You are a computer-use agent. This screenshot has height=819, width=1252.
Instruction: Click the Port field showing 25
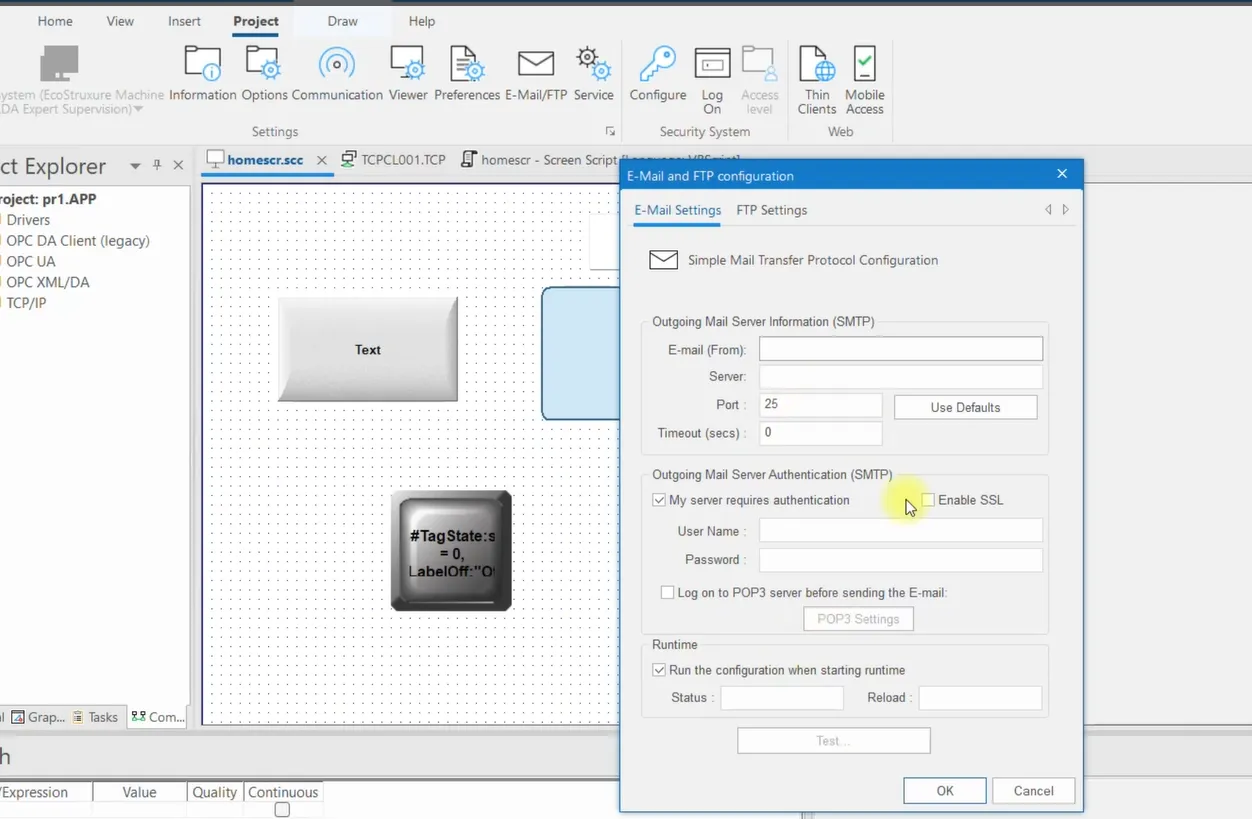click(820, 405)
